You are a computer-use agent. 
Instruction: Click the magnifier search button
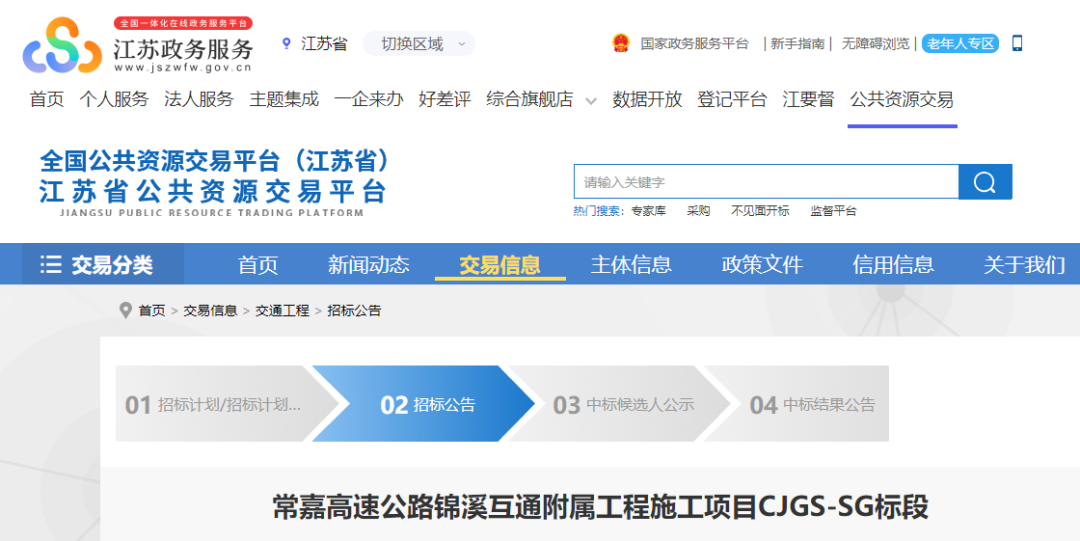pos(984,182)
